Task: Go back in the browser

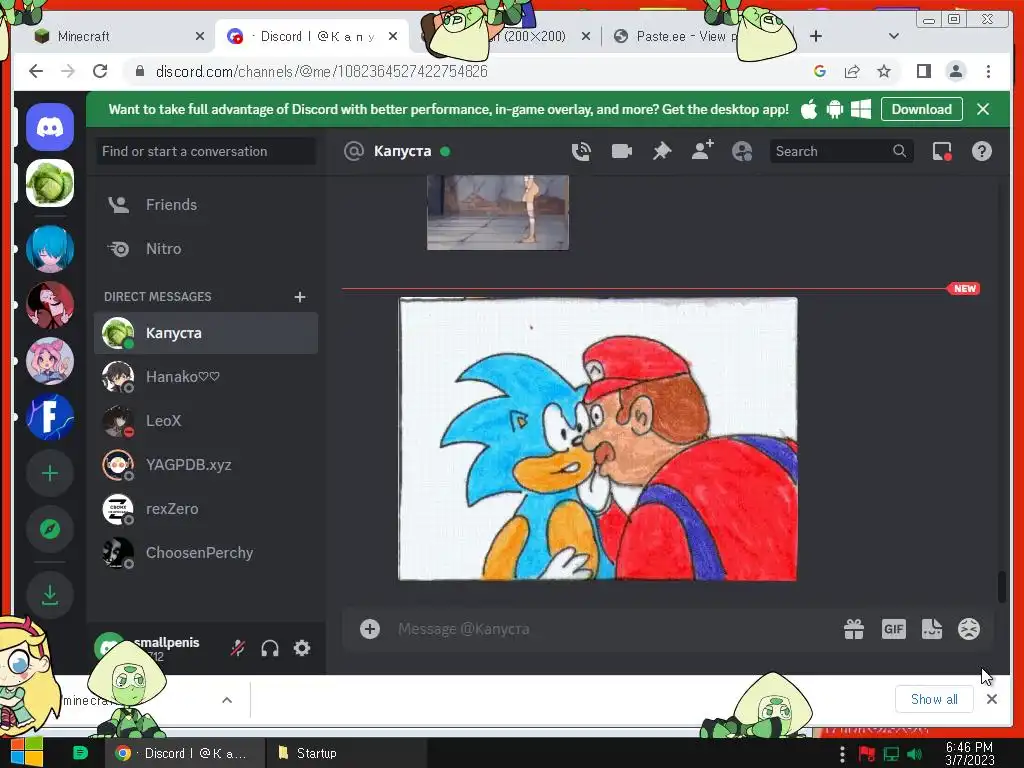Action: click(36, 71)
